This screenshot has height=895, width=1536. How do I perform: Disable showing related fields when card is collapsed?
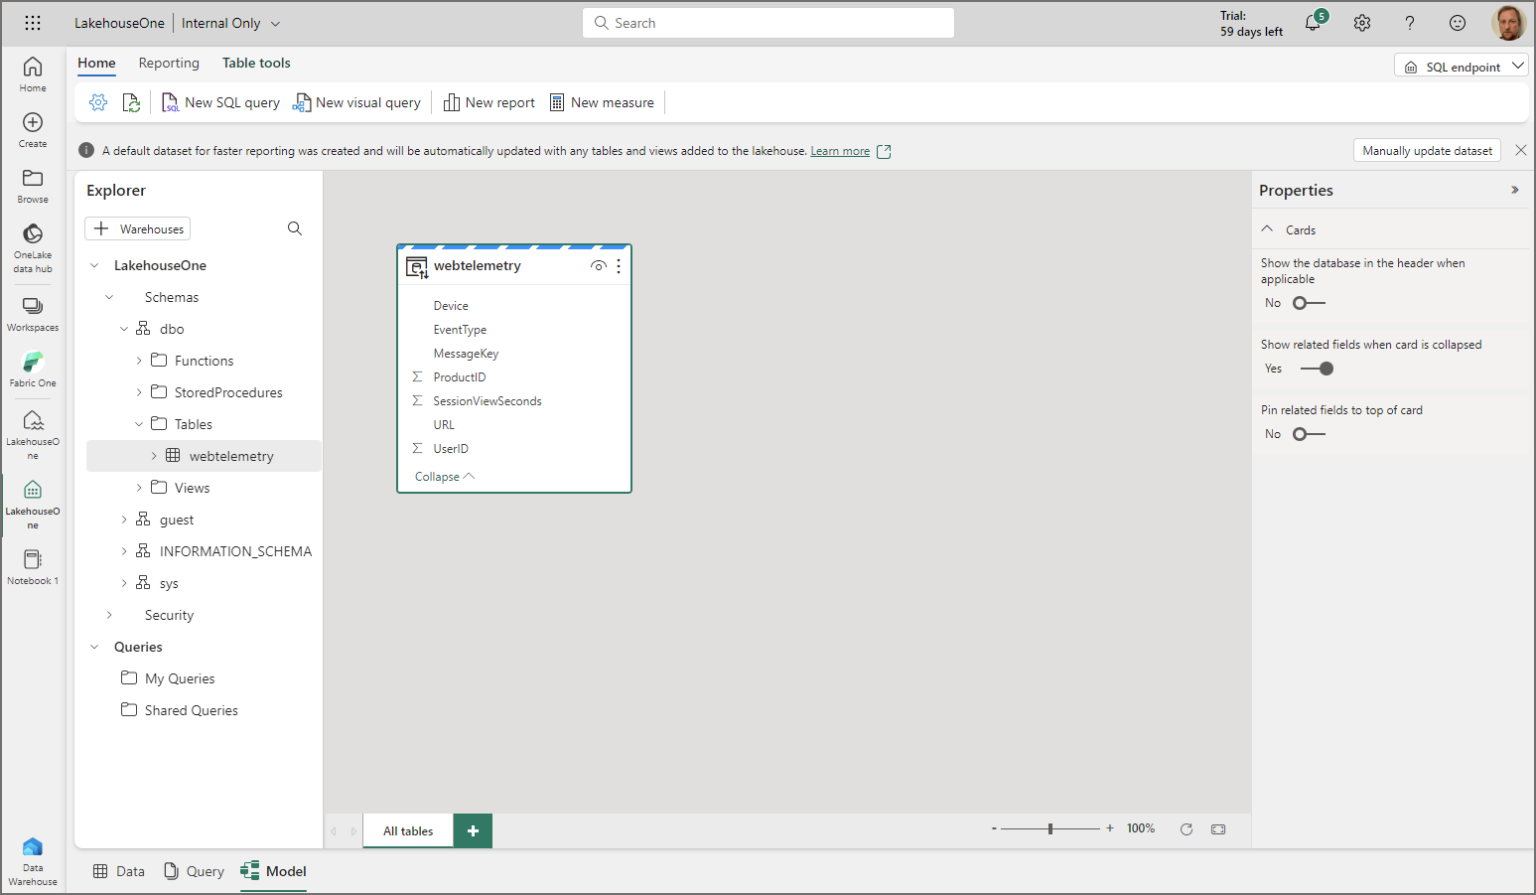coord(1319,368)
